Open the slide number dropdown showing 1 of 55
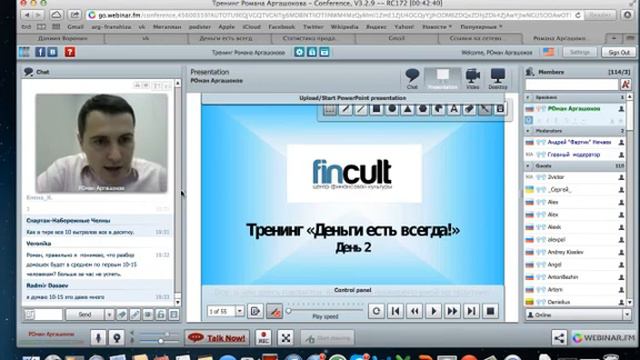 [240, 311]
